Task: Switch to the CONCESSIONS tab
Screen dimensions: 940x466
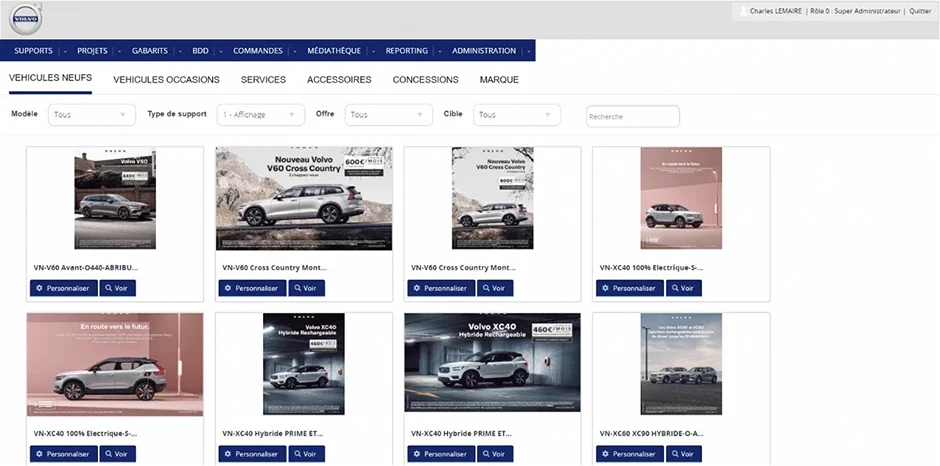Action: pos(426,80)
